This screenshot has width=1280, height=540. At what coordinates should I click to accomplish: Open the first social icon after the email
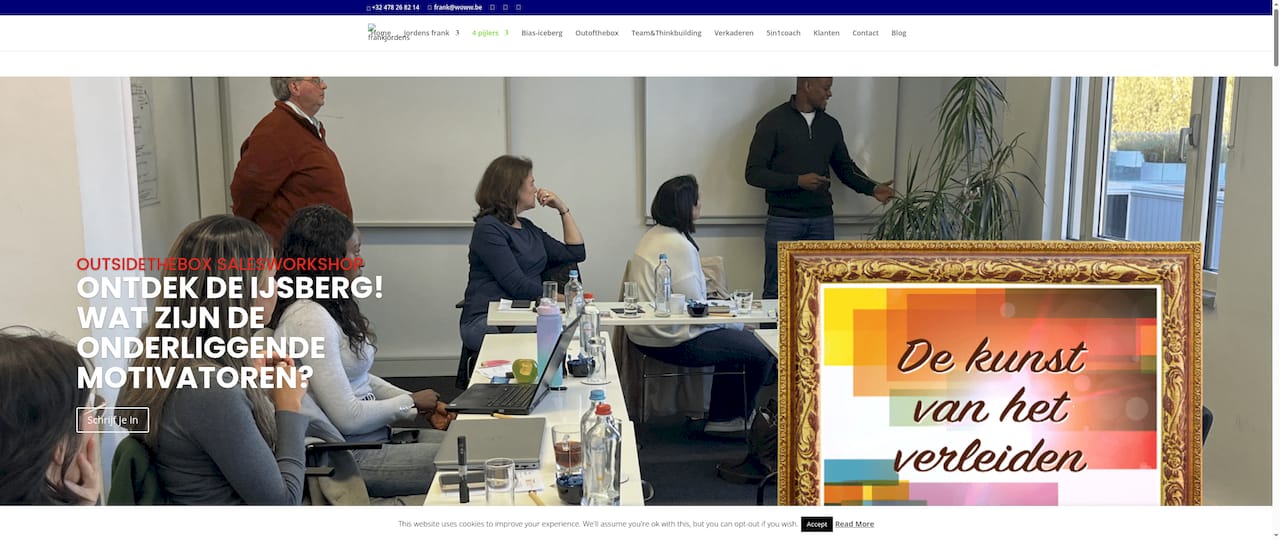pyautogui.click(x=493, y=7)
